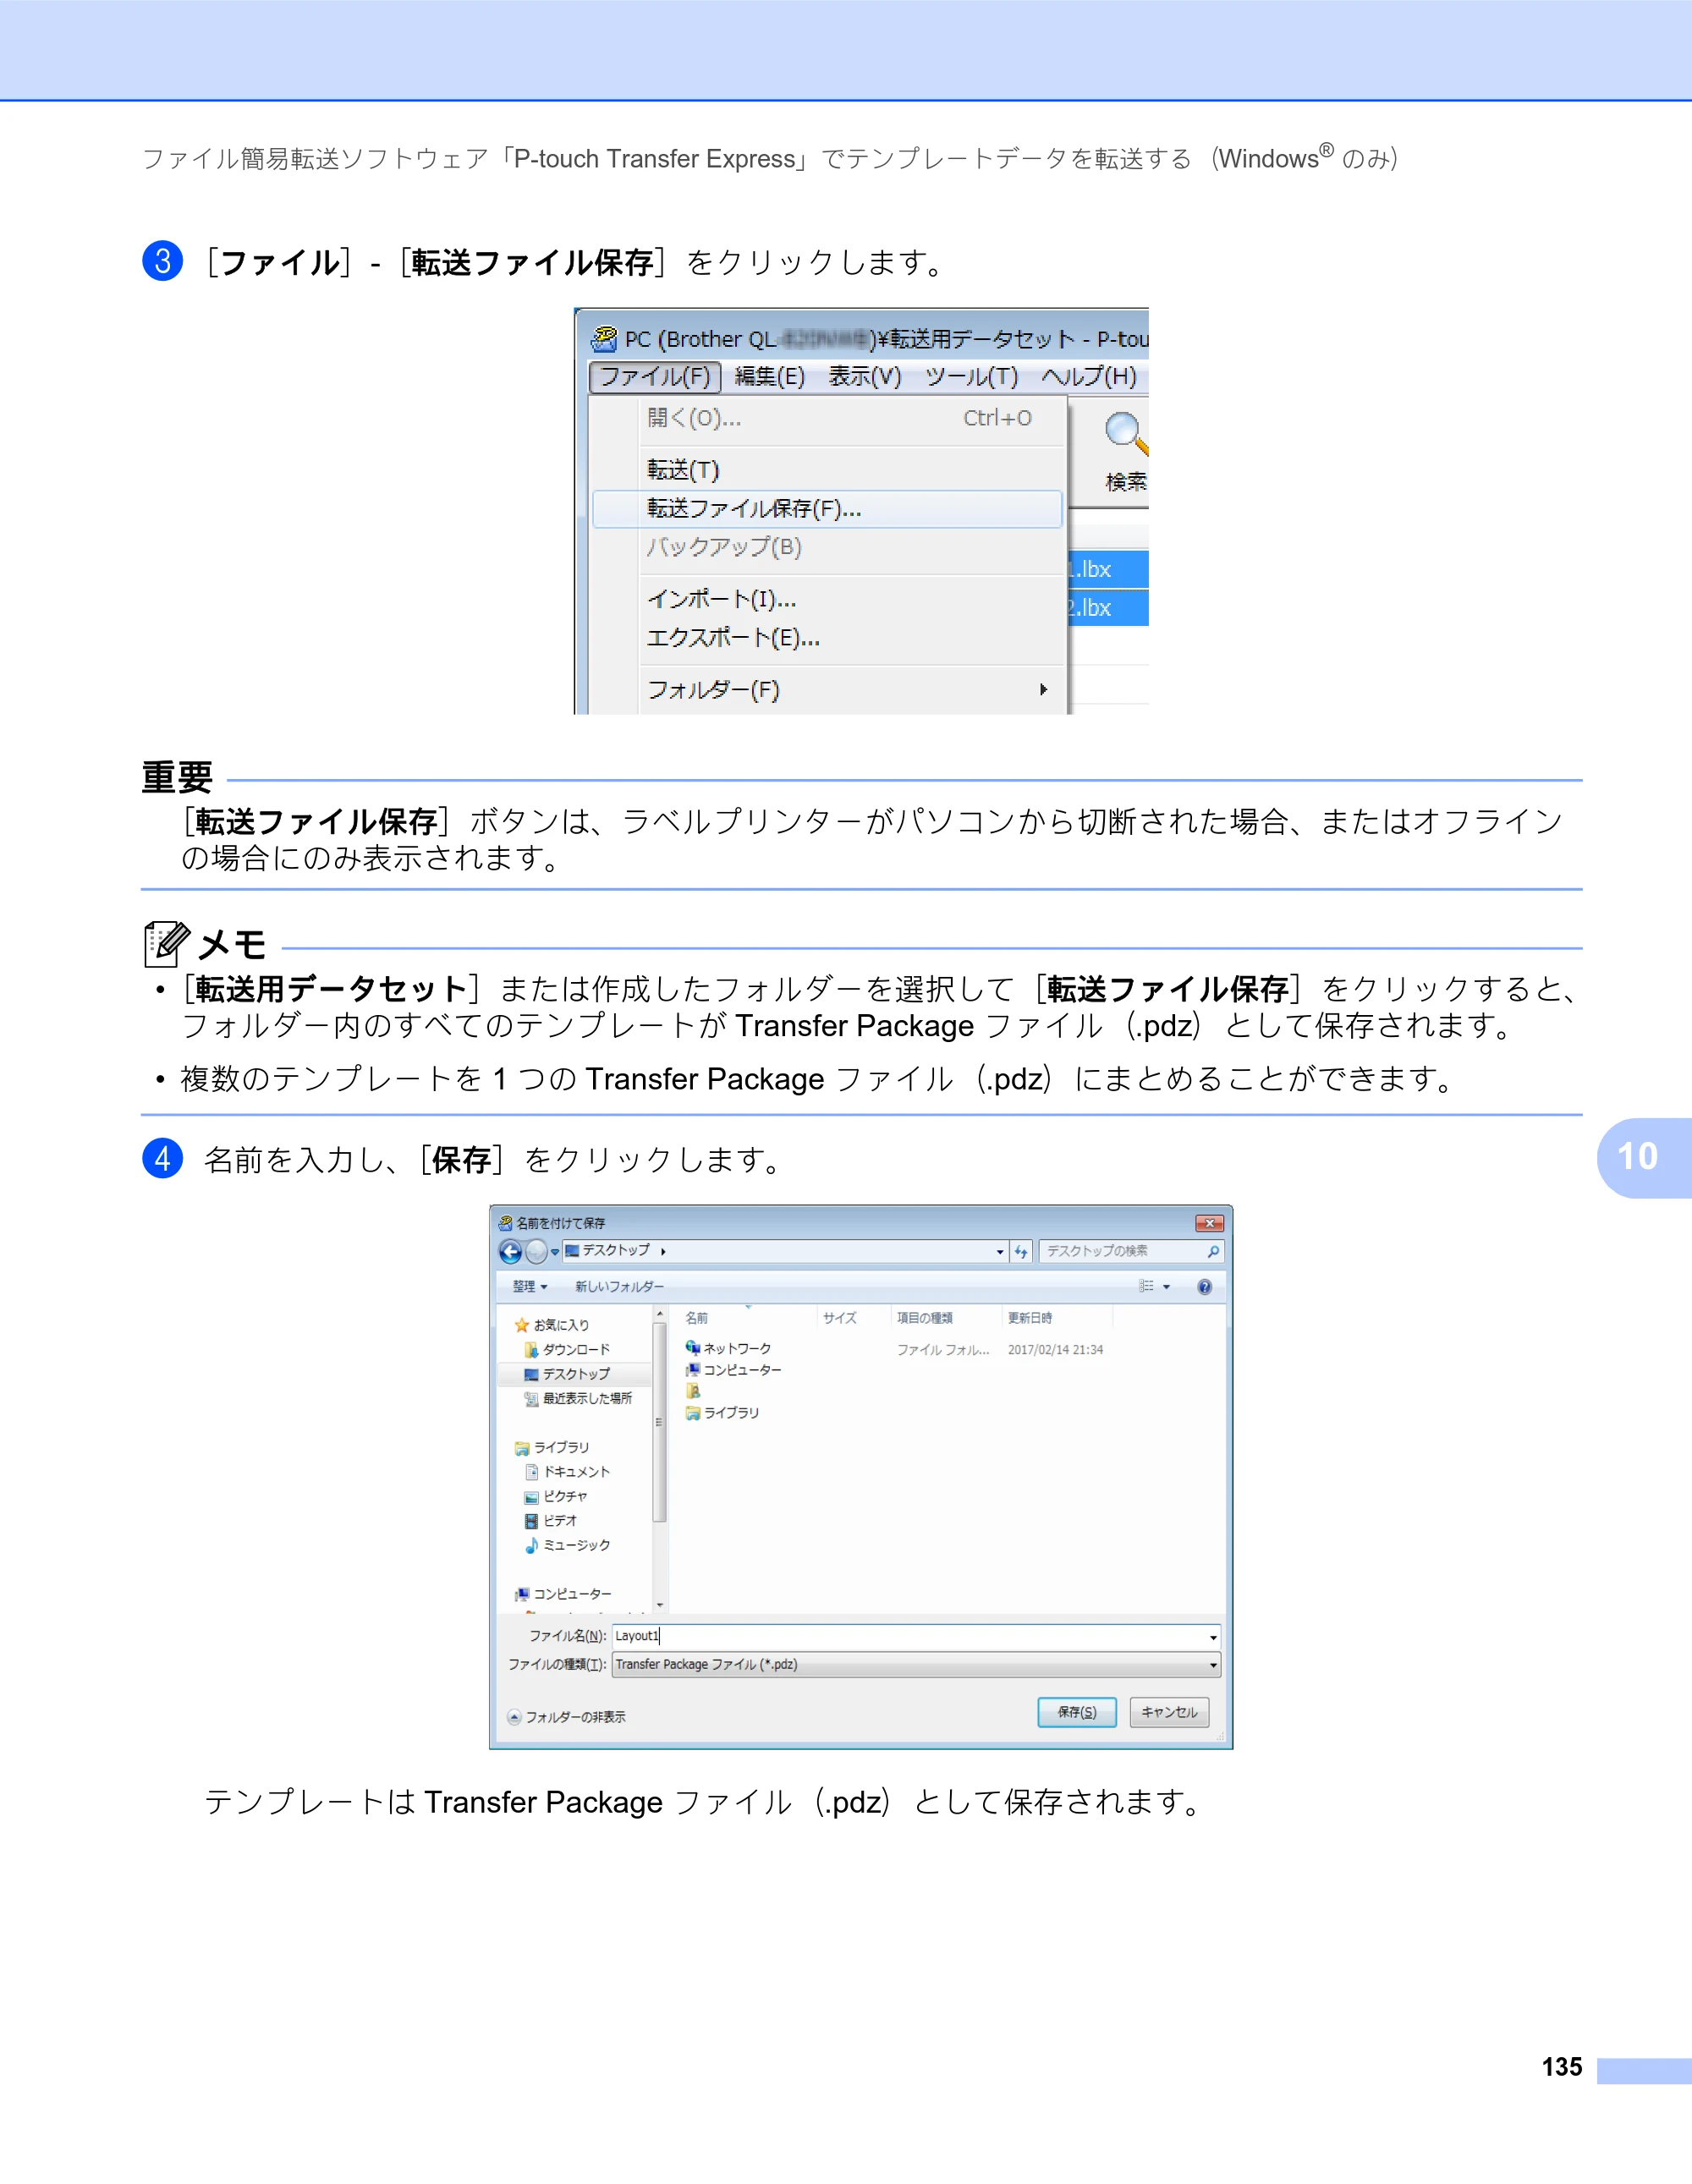Expand the フォルダー(F) submenu arrow

point(1043,690)
